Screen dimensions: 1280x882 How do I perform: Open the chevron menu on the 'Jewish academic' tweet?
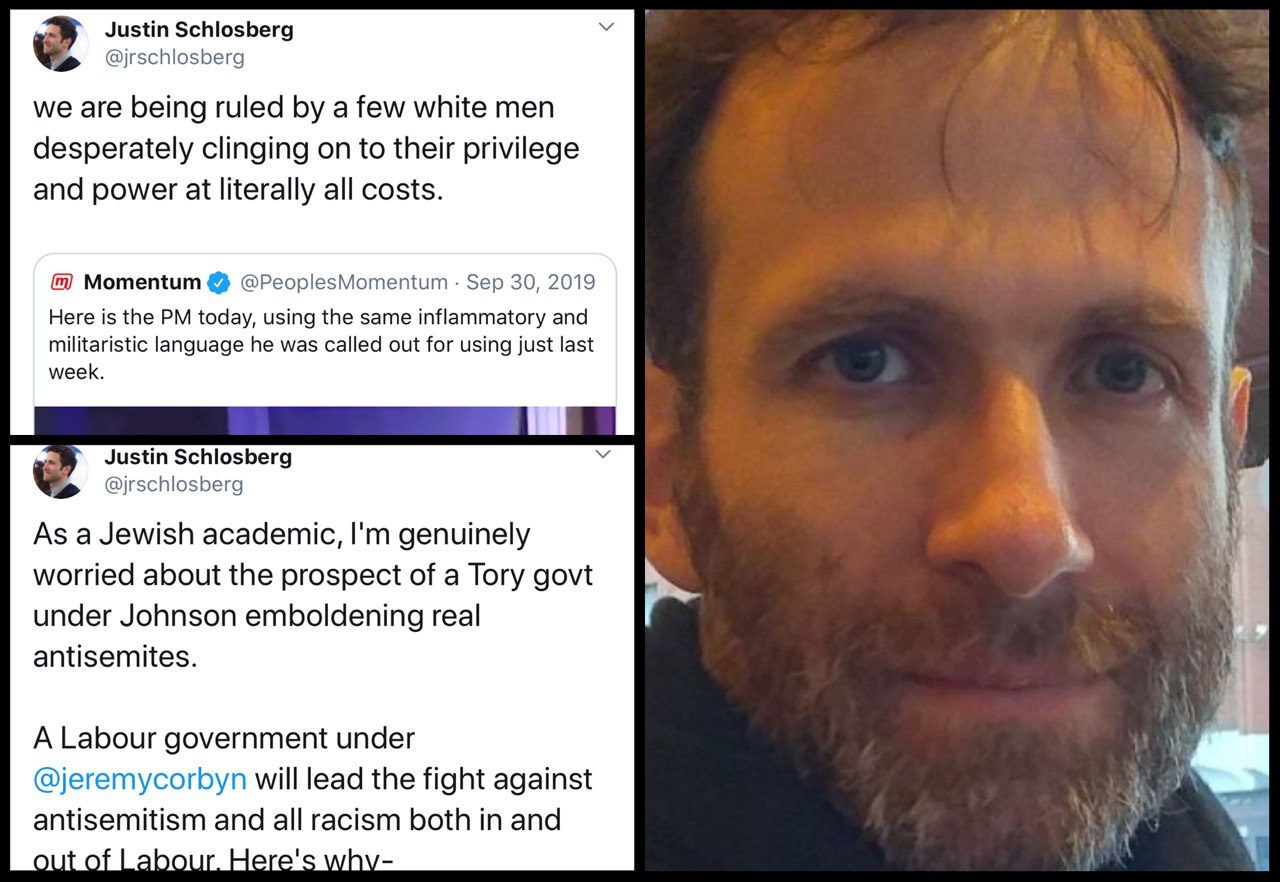[x=603, y=455]
